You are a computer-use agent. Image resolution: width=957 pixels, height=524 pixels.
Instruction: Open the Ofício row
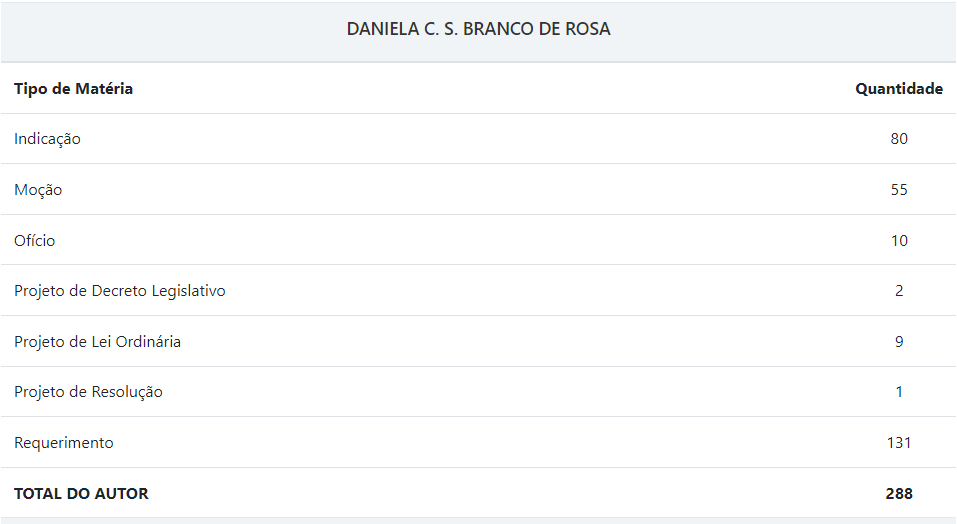click(x=478, y=240)
